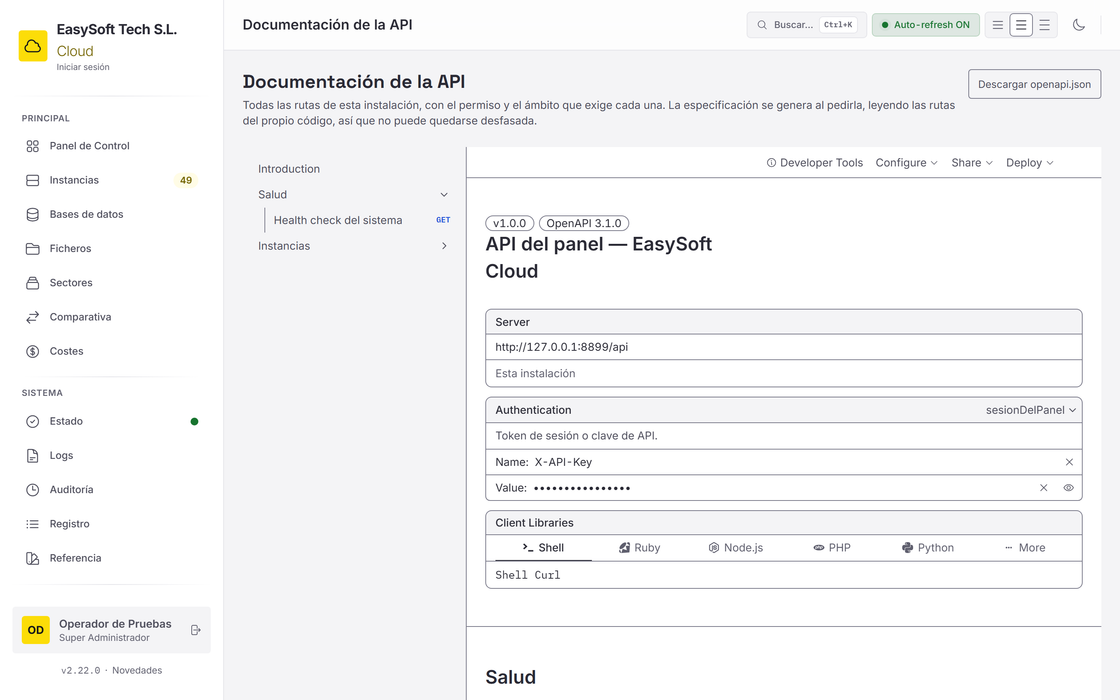Screen dimensions: 1120x700
Task: Click the search magnifier icon
Action: (762, 25)
